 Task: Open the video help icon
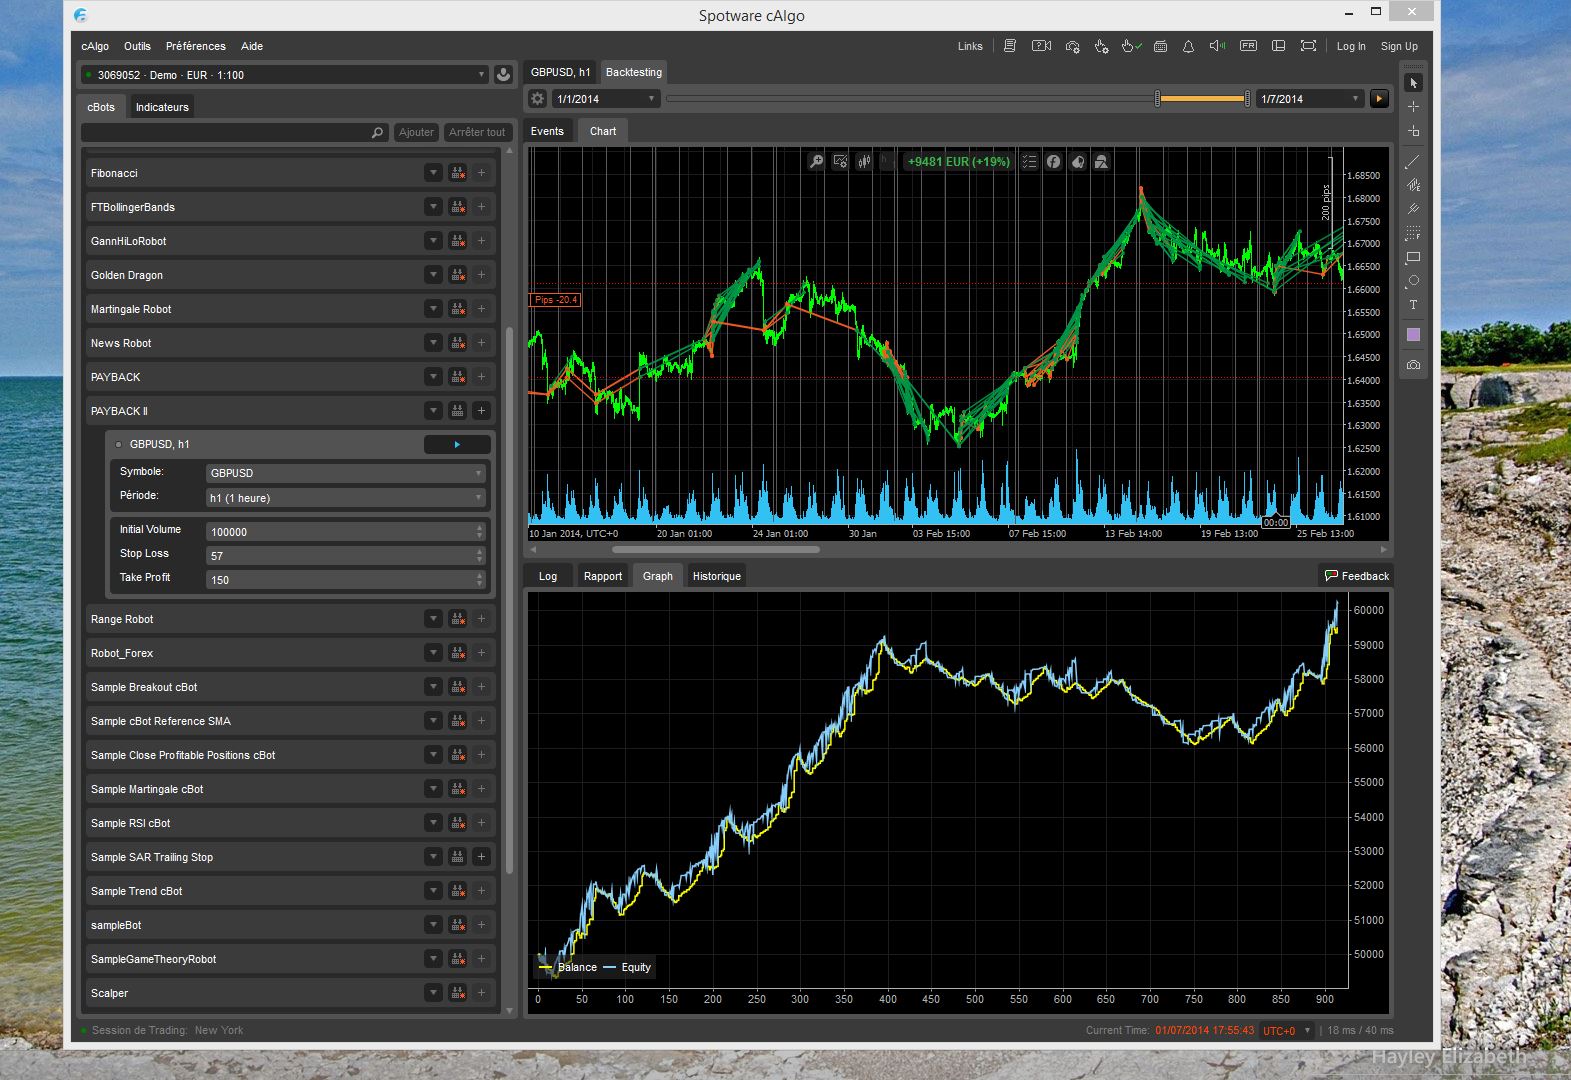1041,46
